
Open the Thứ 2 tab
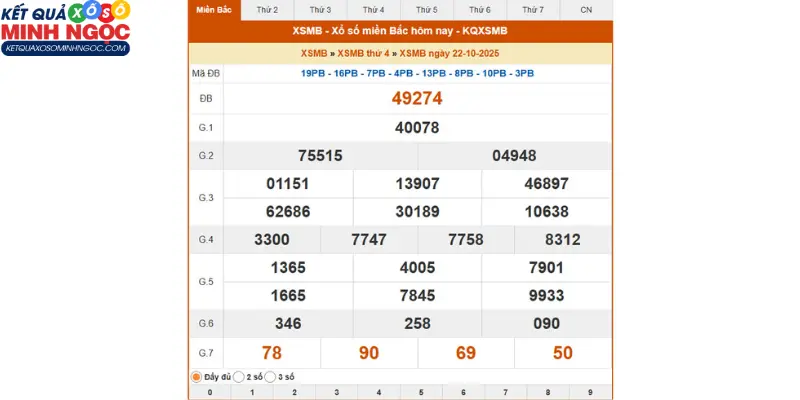coord(267,10)
